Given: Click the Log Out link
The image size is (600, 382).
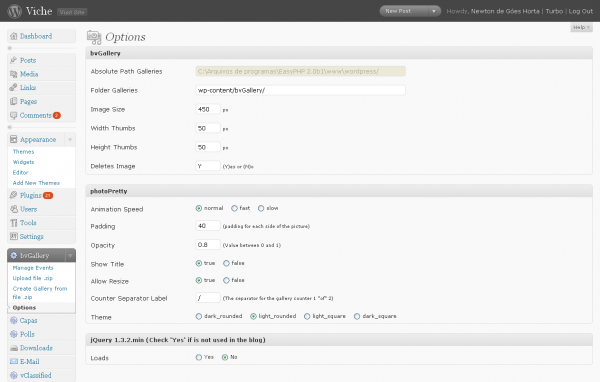Looking at the screenshot, I should [580, 11].
